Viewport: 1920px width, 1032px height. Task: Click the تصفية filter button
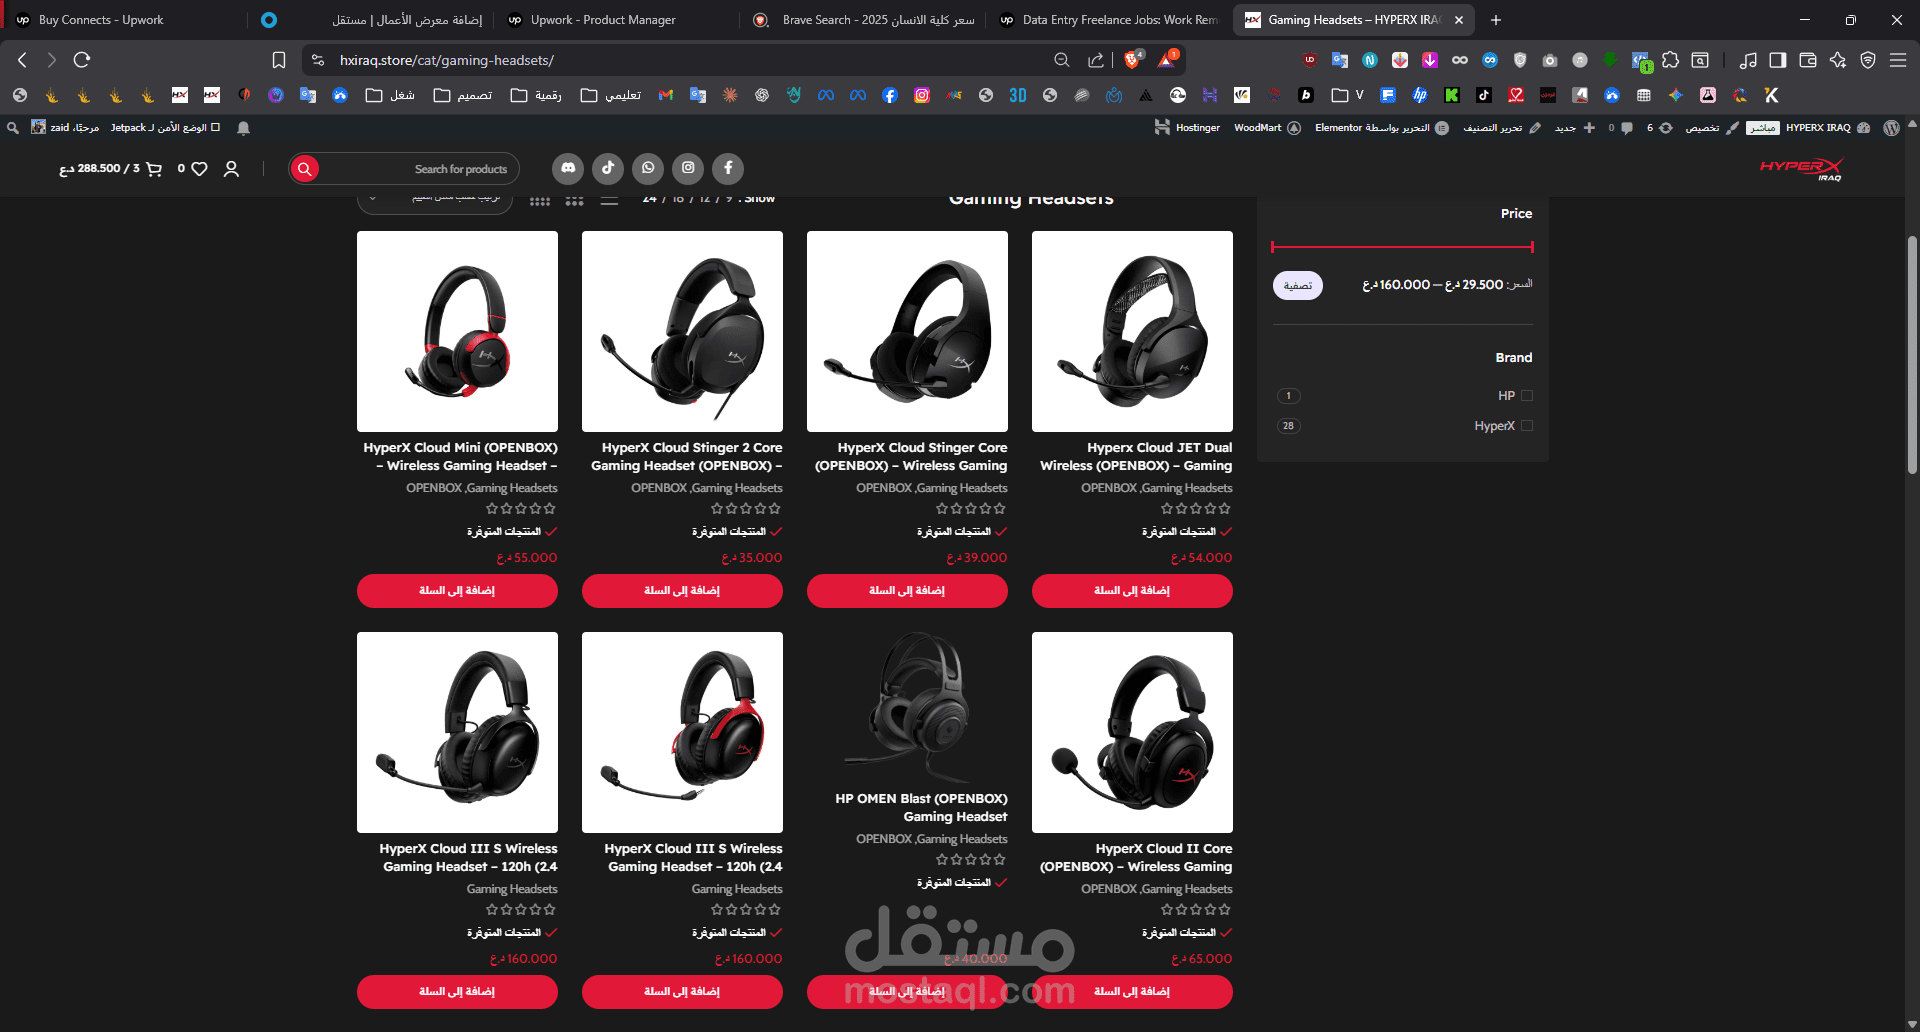click(1298, 286)
